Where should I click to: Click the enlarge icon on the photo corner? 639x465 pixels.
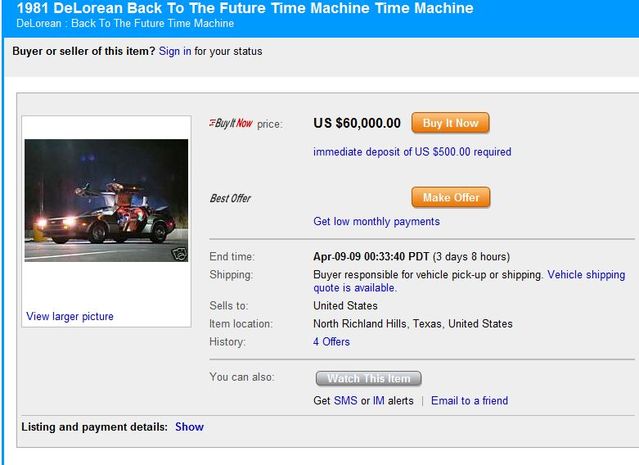pyautogui.click(x=180, y=253)
